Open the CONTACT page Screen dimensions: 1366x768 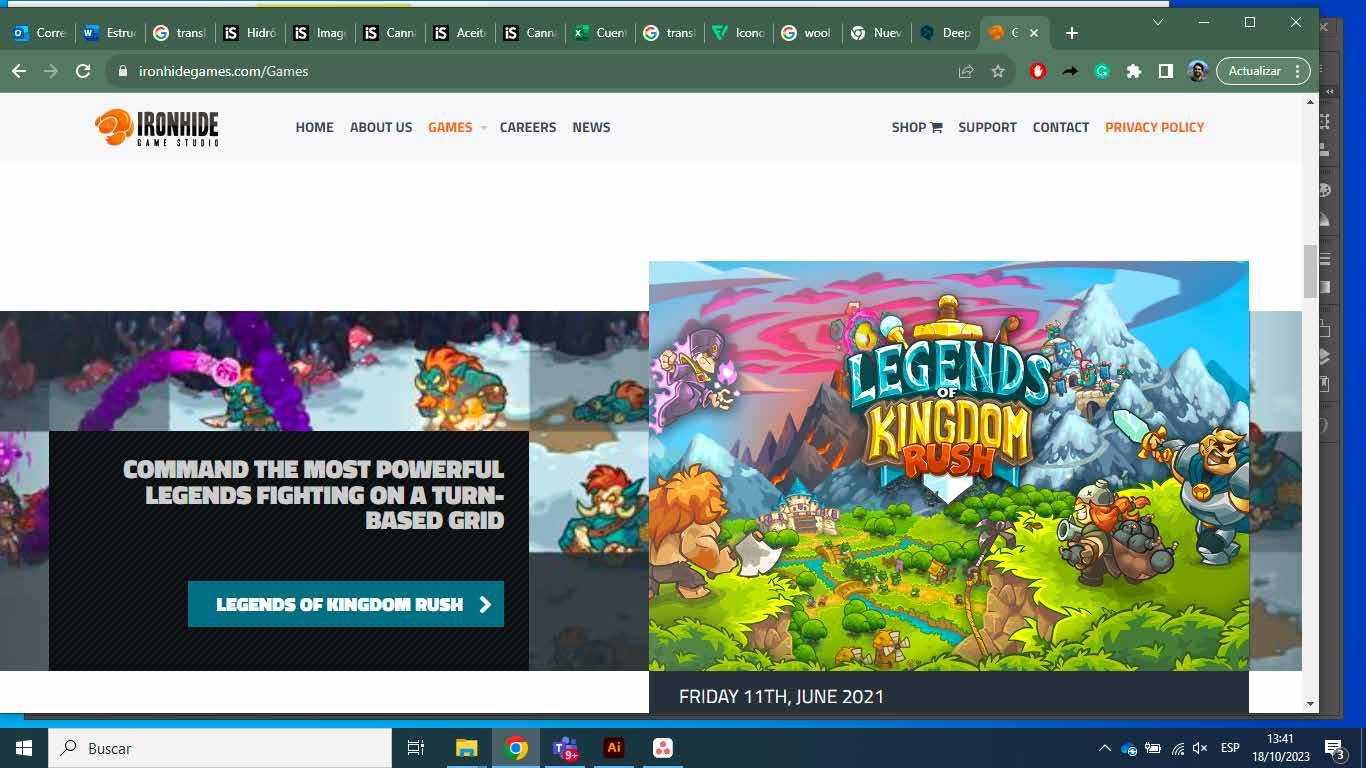click(1061, 127)
